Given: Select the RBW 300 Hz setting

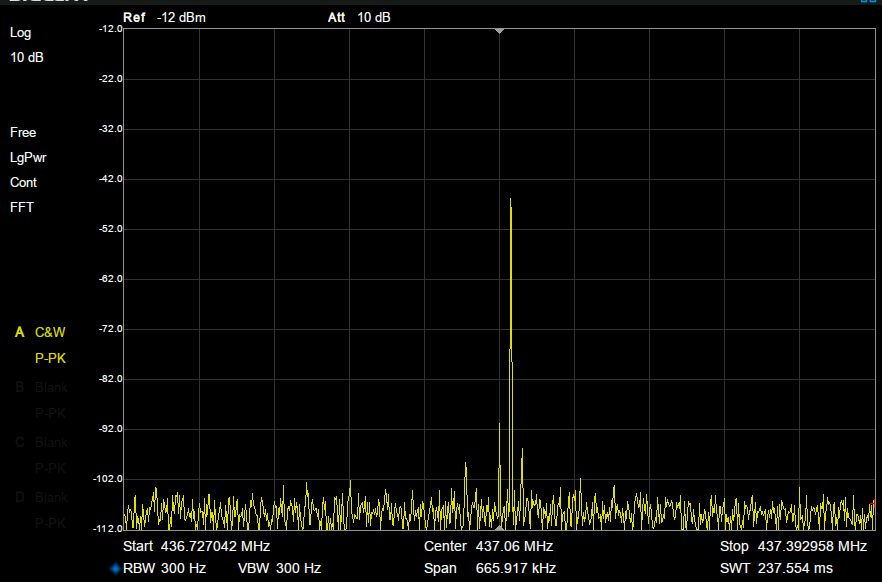Looking at the screenshot, I should pos(164,569).
